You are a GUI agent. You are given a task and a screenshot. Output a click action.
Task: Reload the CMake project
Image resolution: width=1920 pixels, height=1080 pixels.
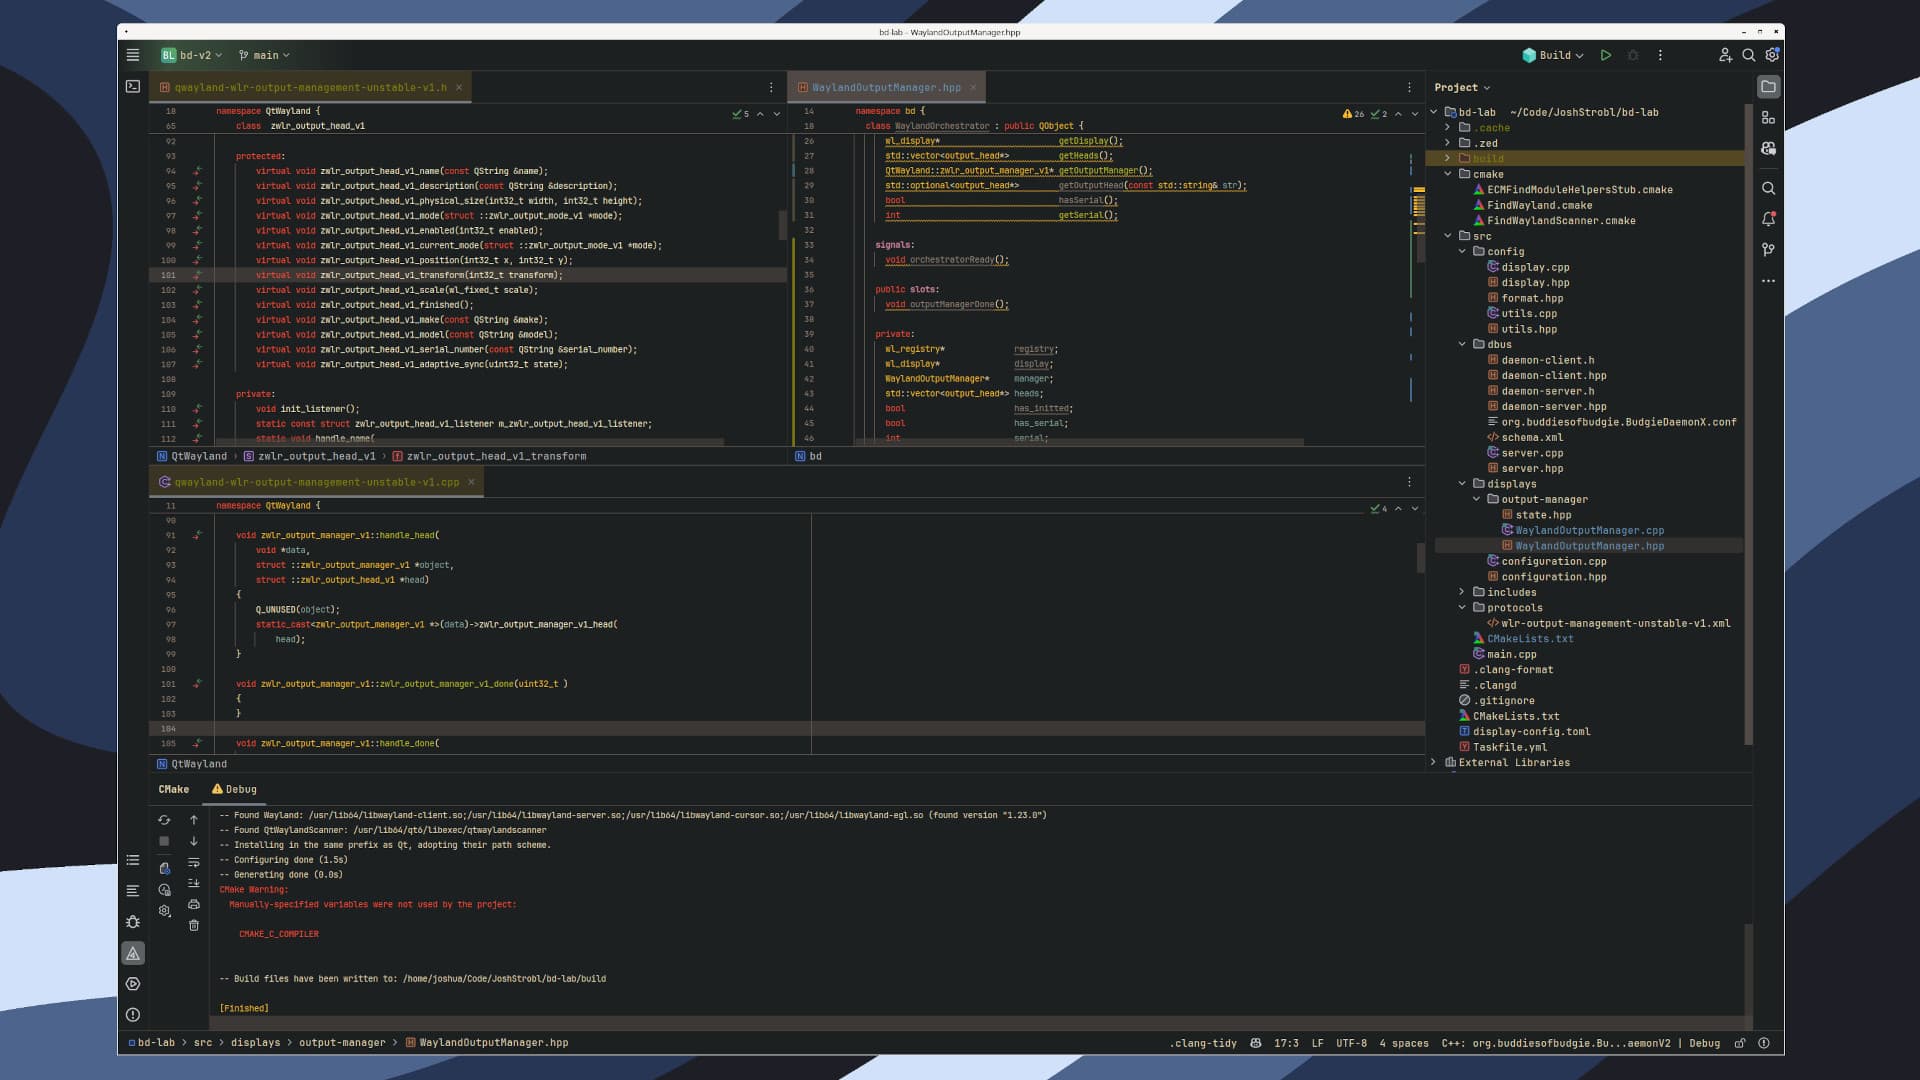tap(165, 819)
